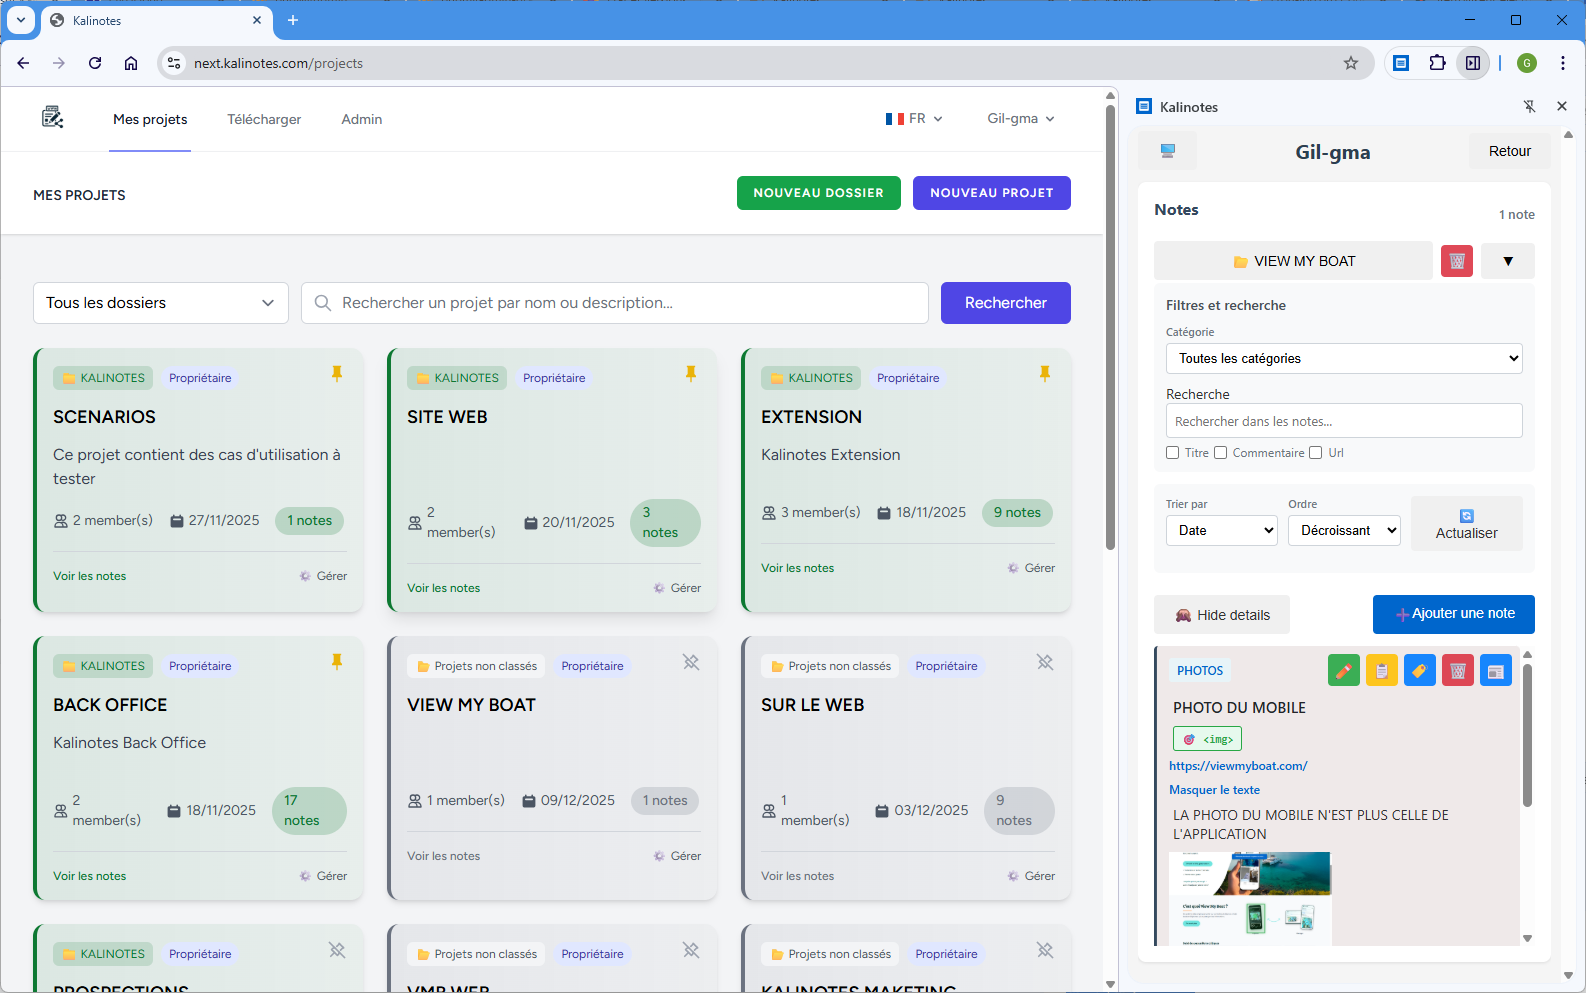
Task: Click the yellow clipboard icon on the note
Action: coord(1381,670)
